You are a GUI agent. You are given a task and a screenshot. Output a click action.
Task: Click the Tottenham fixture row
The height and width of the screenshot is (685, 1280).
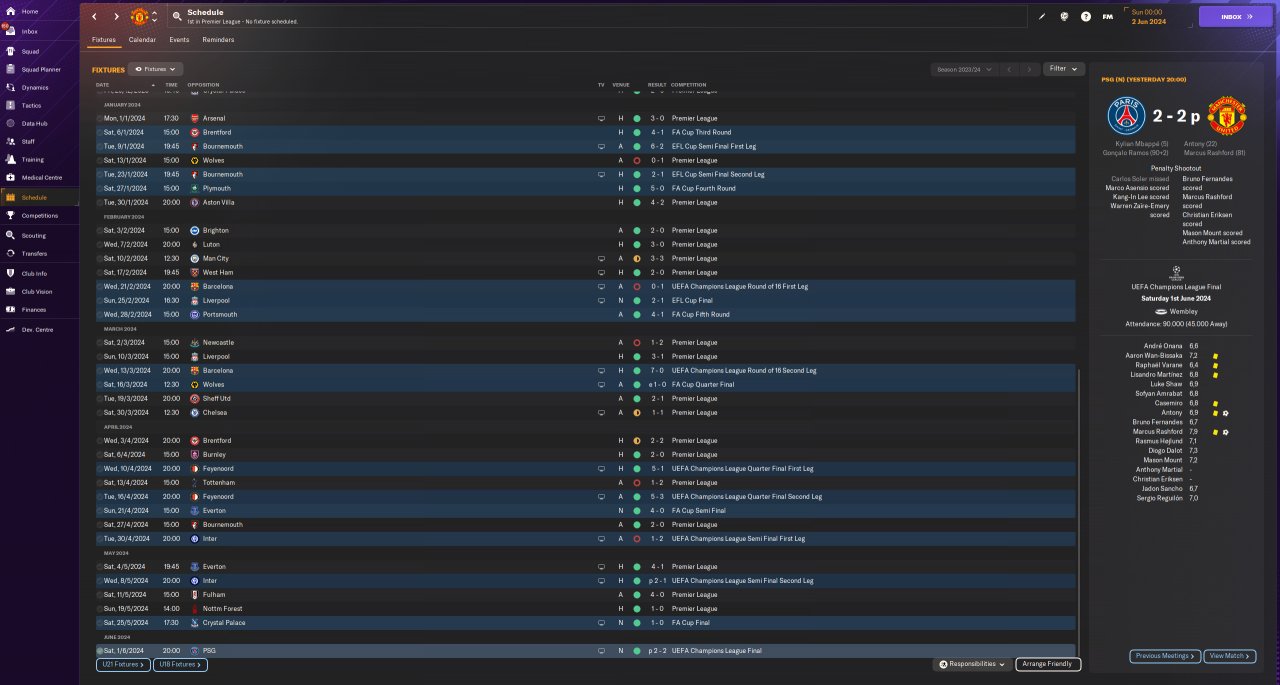point(586,483)
